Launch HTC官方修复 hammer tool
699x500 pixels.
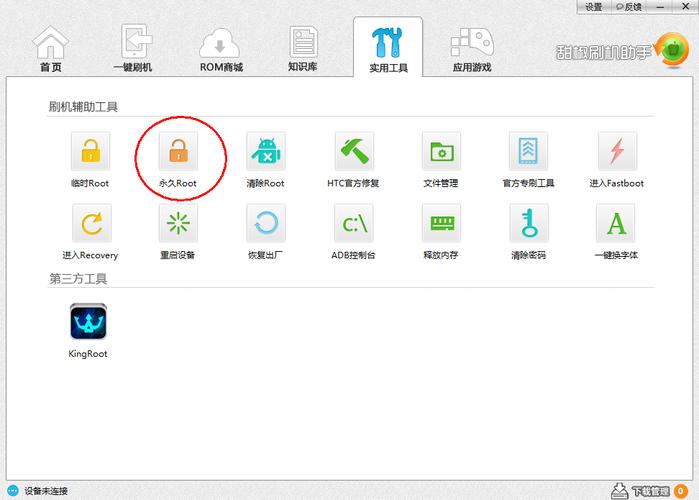[x=353, y=152]
